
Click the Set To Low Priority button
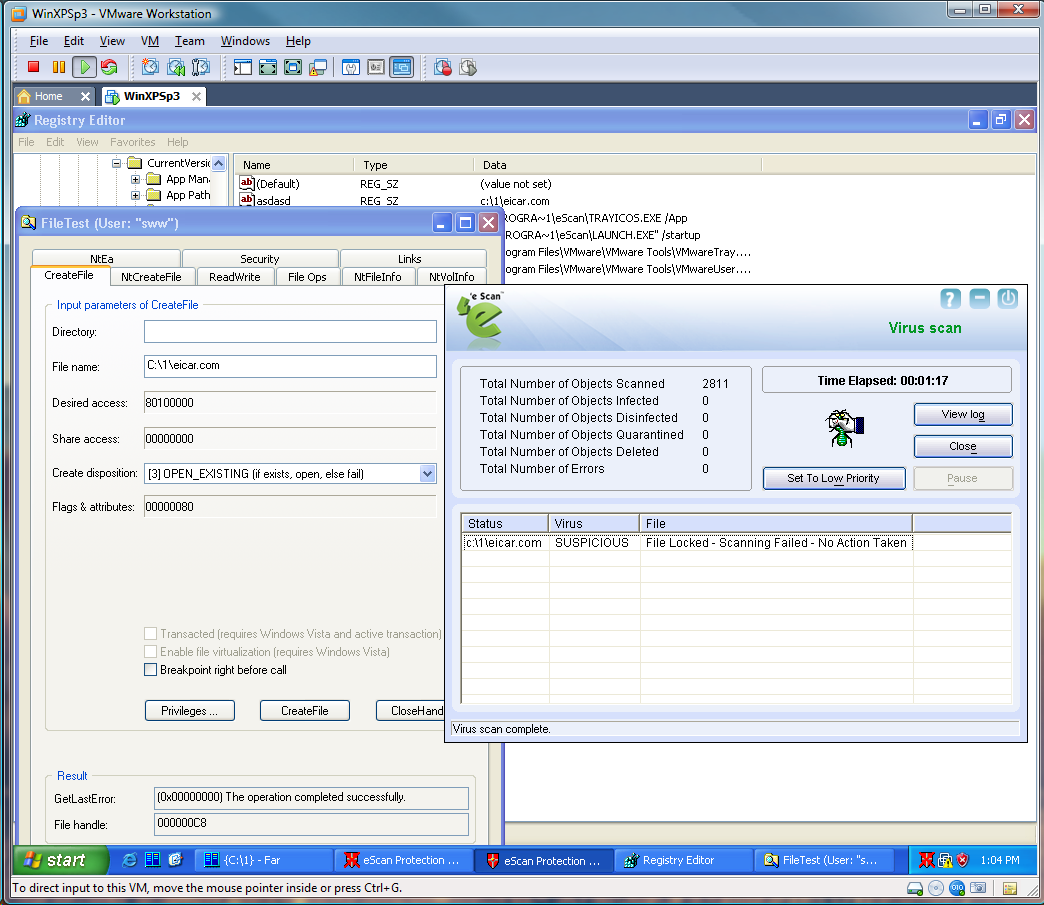pyautogui.click(x=833, y=478)
